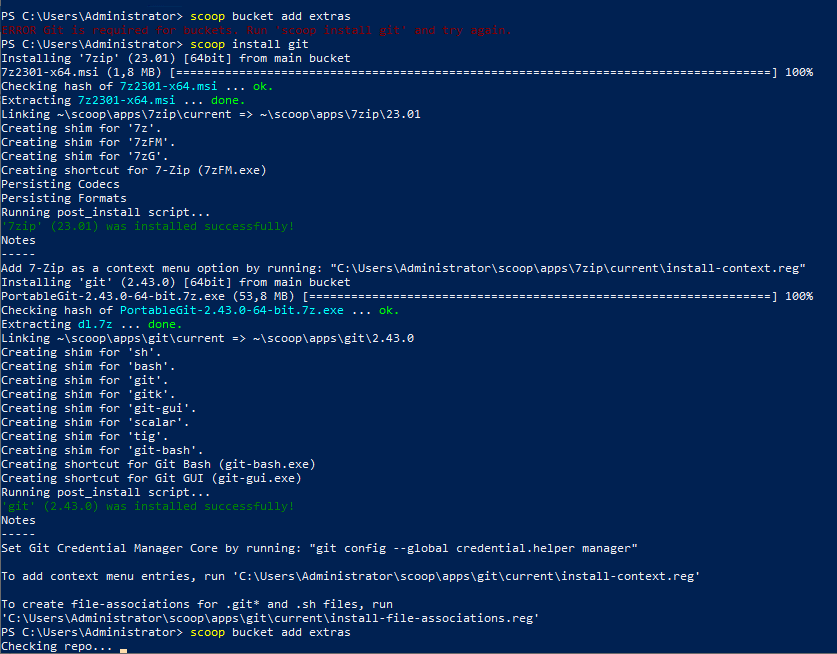Click the PortableGit download progress bar

pyautogui.click(x=540, y=296)
